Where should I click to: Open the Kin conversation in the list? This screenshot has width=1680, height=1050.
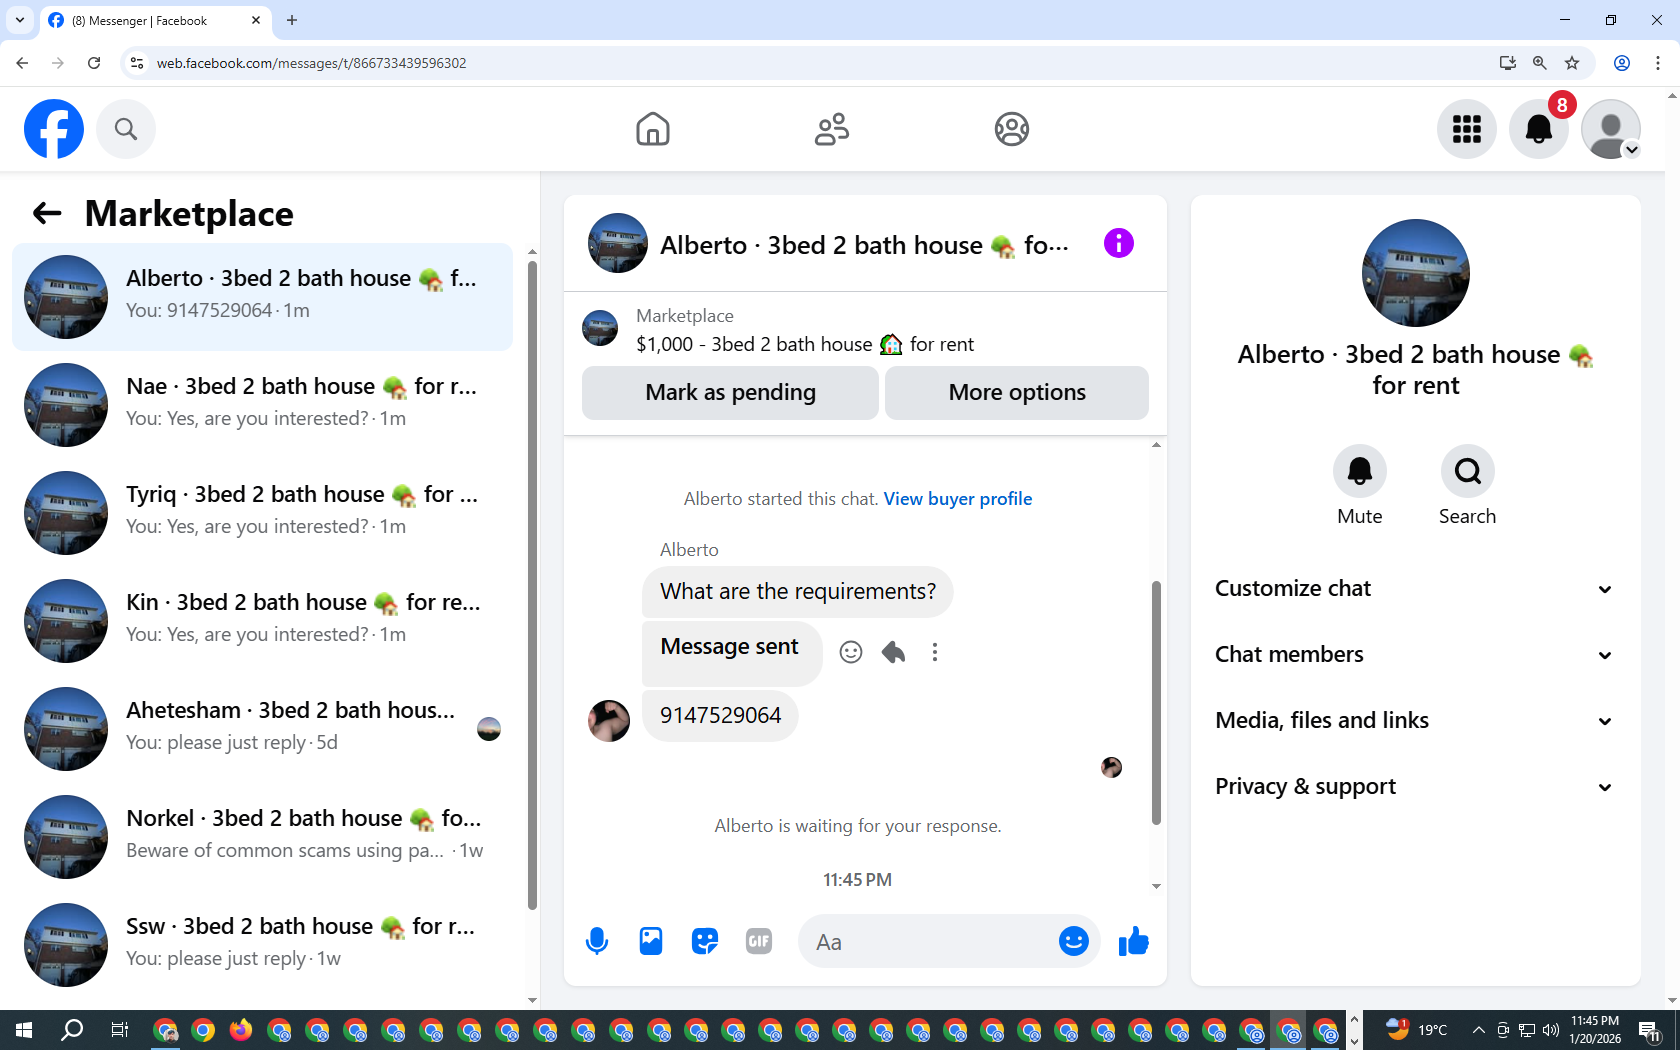click(x=262, y=621)
